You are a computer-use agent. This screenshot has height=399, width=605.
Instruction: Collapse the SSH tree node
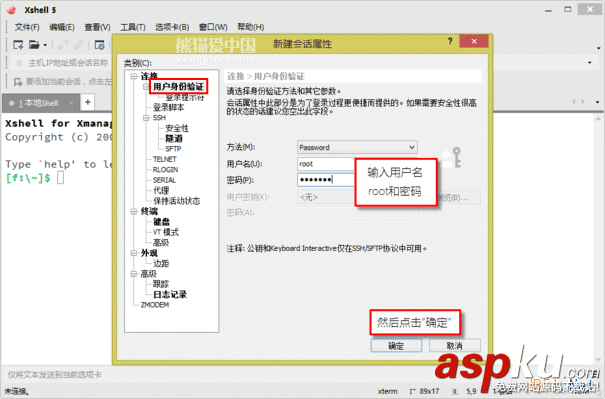coord(146,118)
